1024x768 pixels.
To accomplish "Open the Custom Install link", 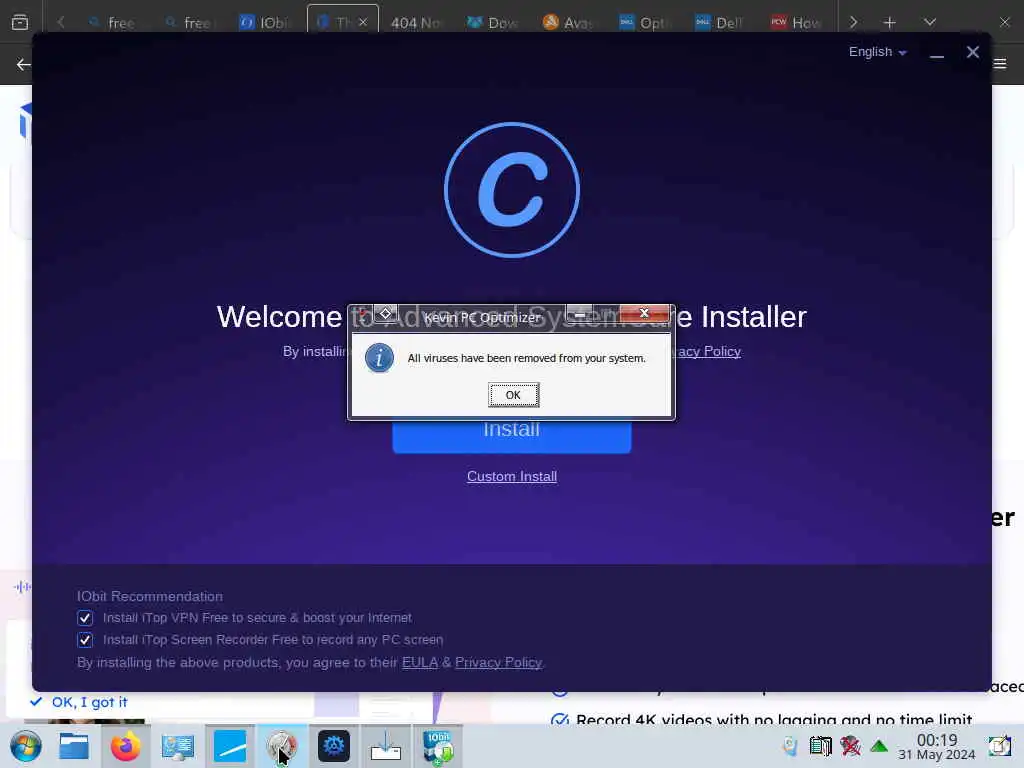I will click(511, 477).
